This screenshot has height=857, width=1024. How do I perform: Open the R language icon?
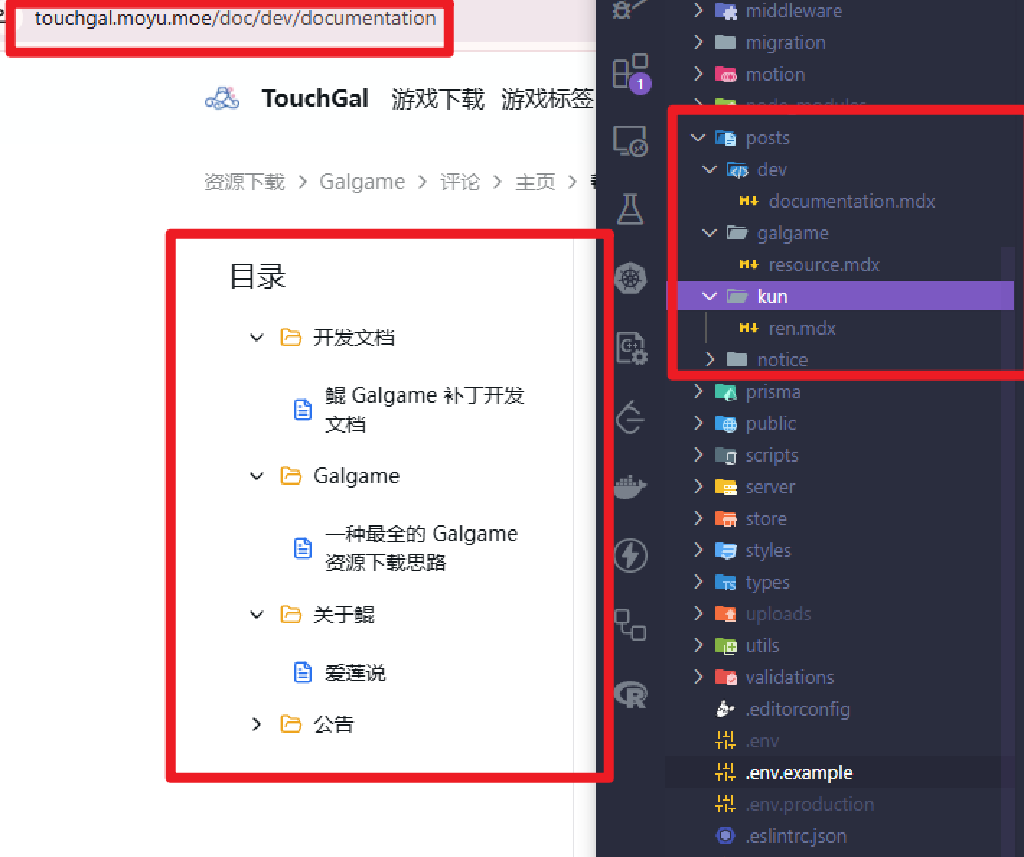click(x=630, y=693)
